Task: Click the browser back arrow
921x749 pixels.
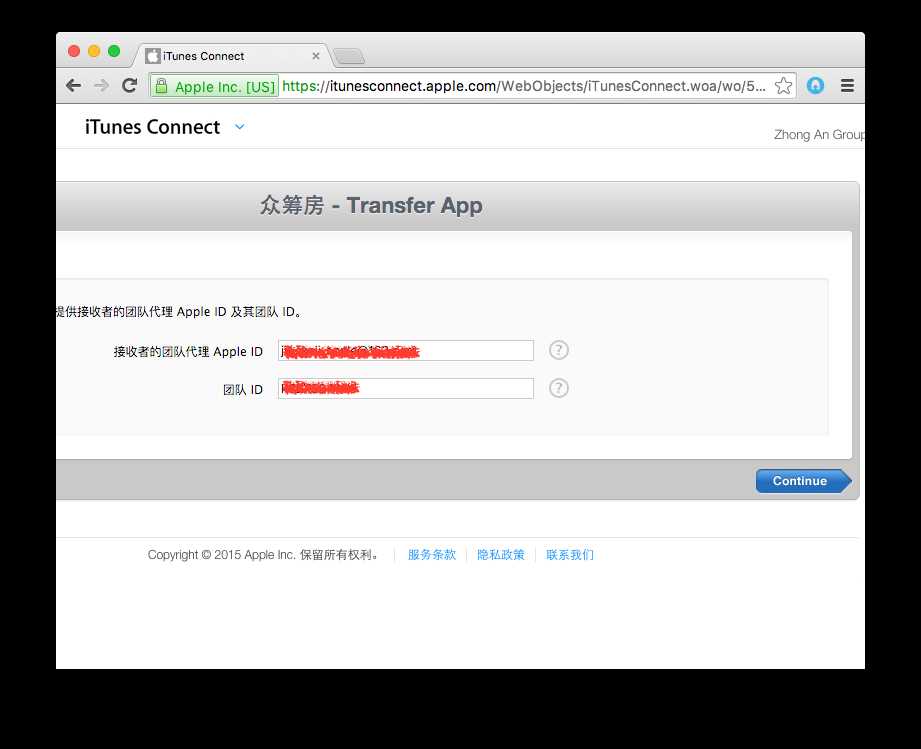Action: [73, 86]
